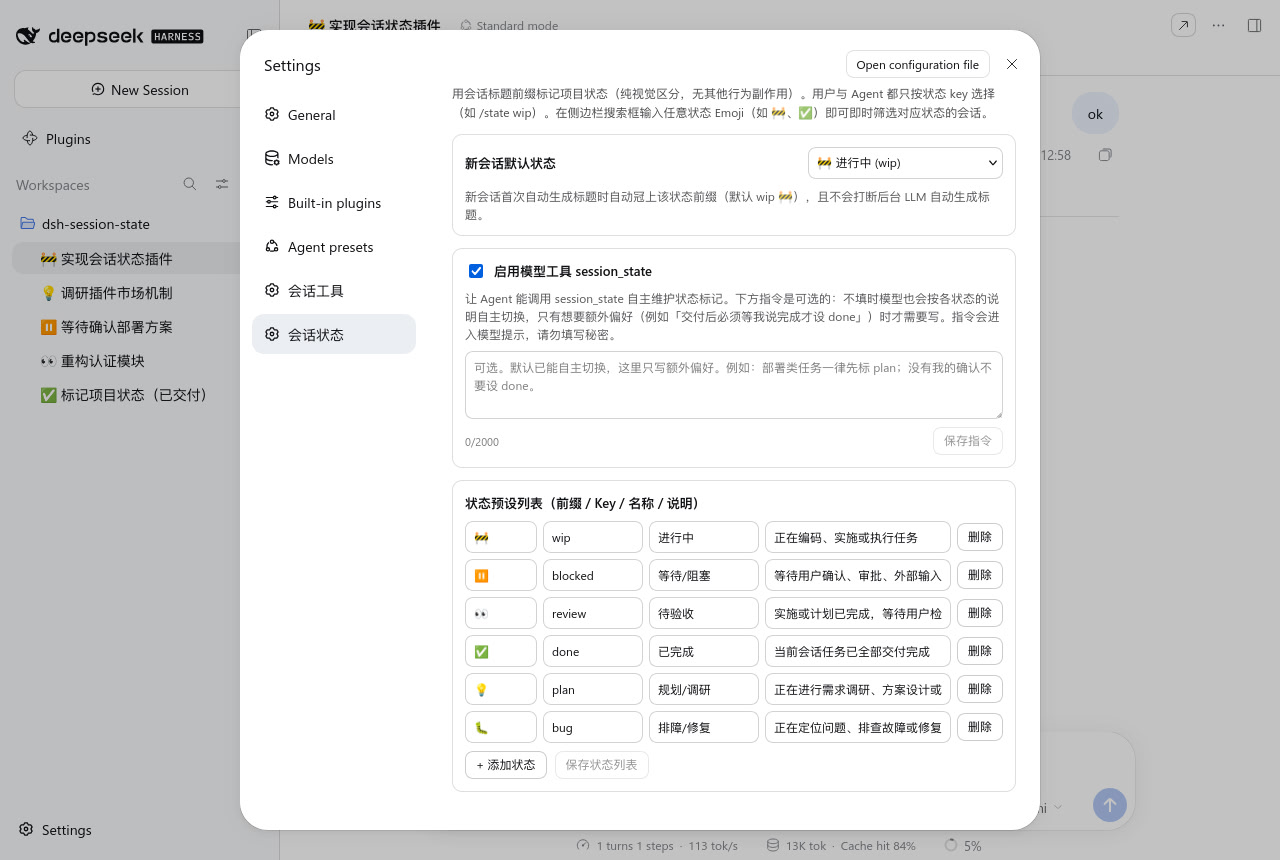The height and width of the screenshot is (860, 1280).
Task: Click the copy message icon
Action: tap(1105, 155)
